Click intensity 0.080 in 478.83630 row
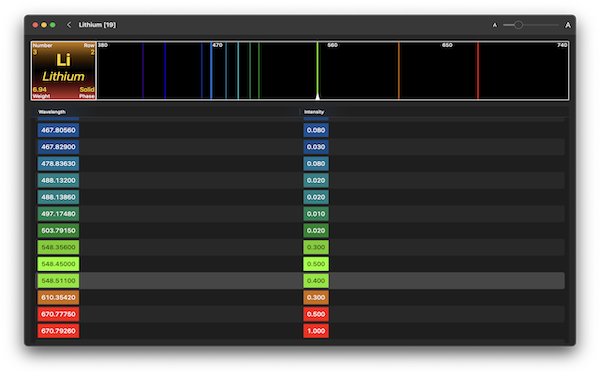The height and width of the screenshot is (375, 600). (316, 164)
